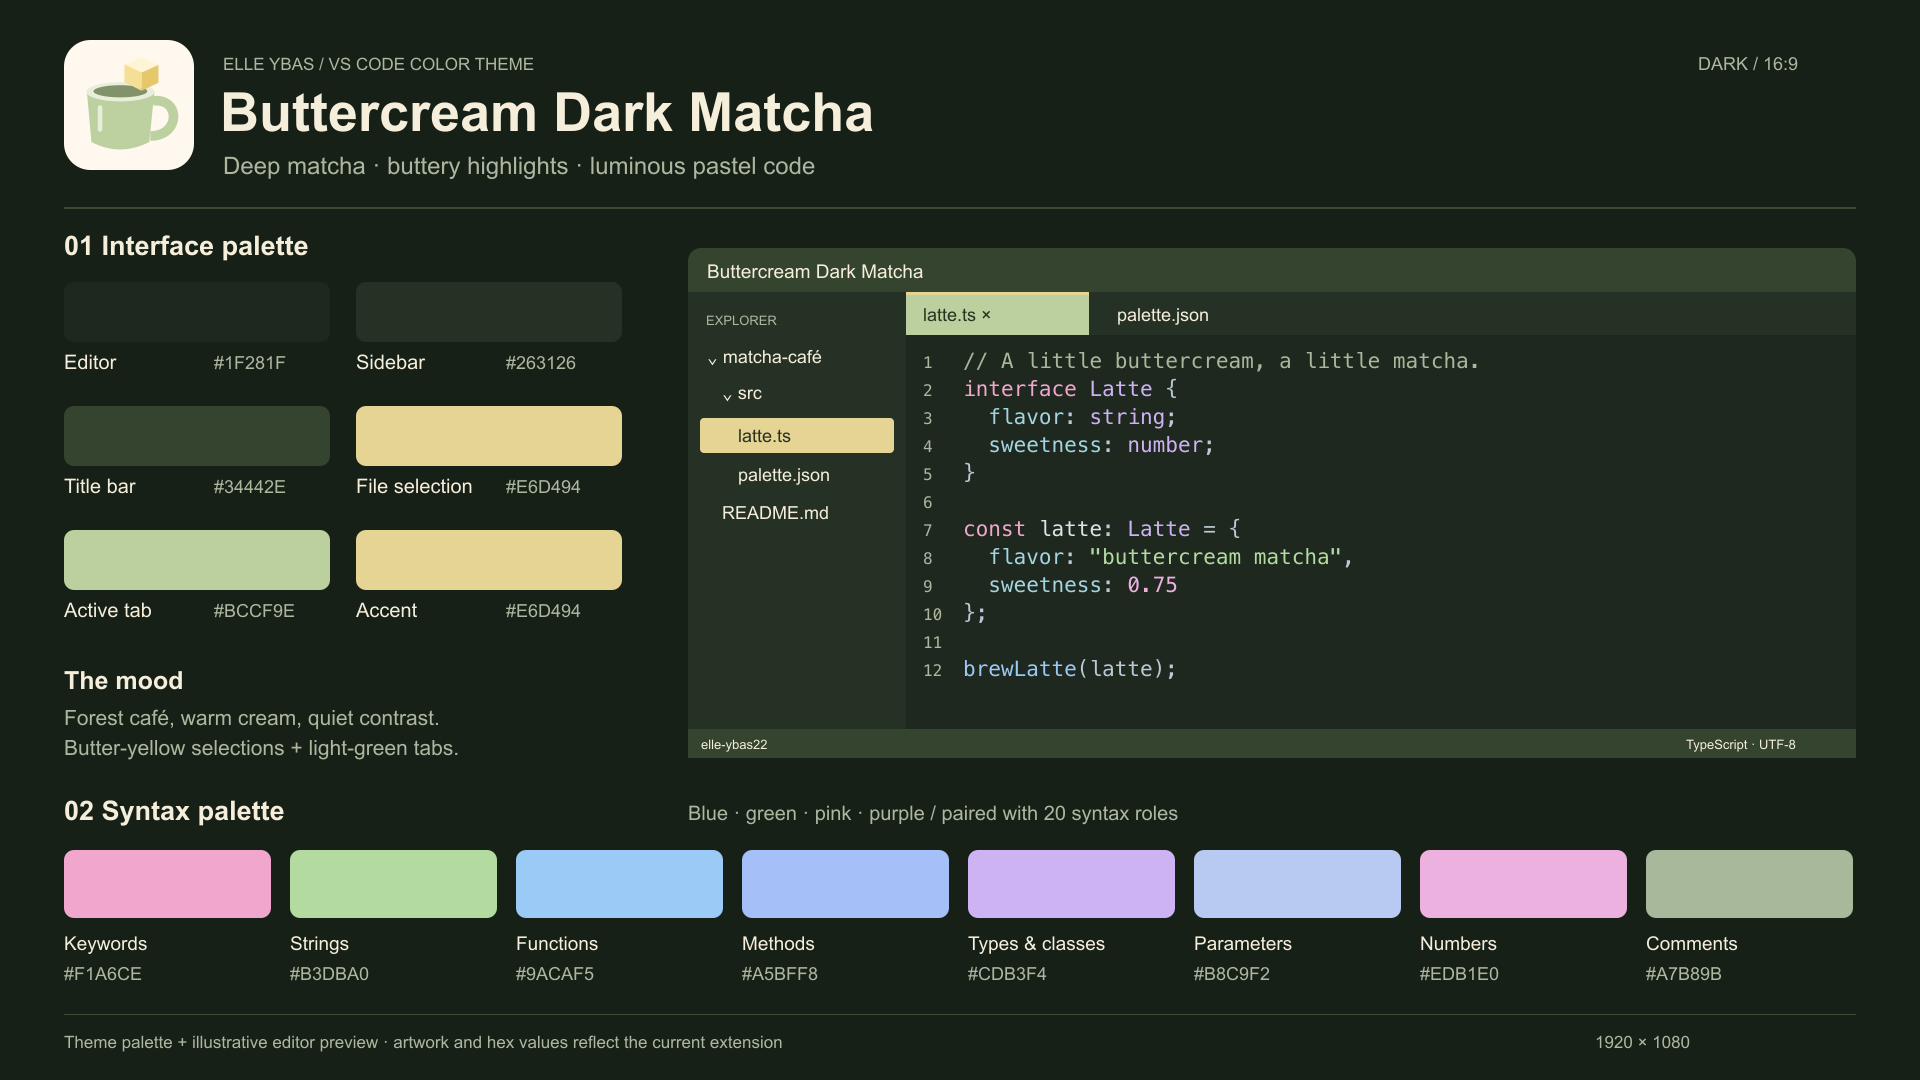This screenshot has height=1080, width=1920.
Task: Open palette.json from the explorer tree
Action: (783, 475)
